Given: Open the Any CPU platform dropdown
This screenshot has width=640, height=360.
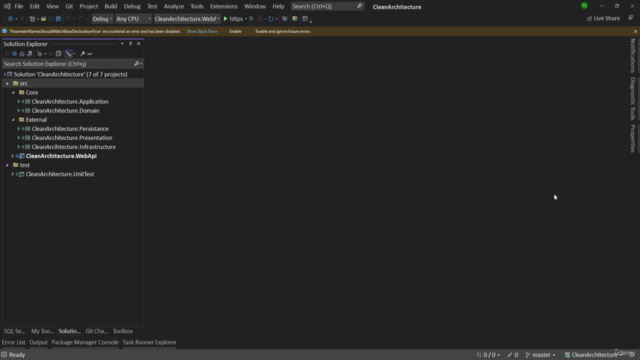Looking at the screenshot, I should click(133, 19).
